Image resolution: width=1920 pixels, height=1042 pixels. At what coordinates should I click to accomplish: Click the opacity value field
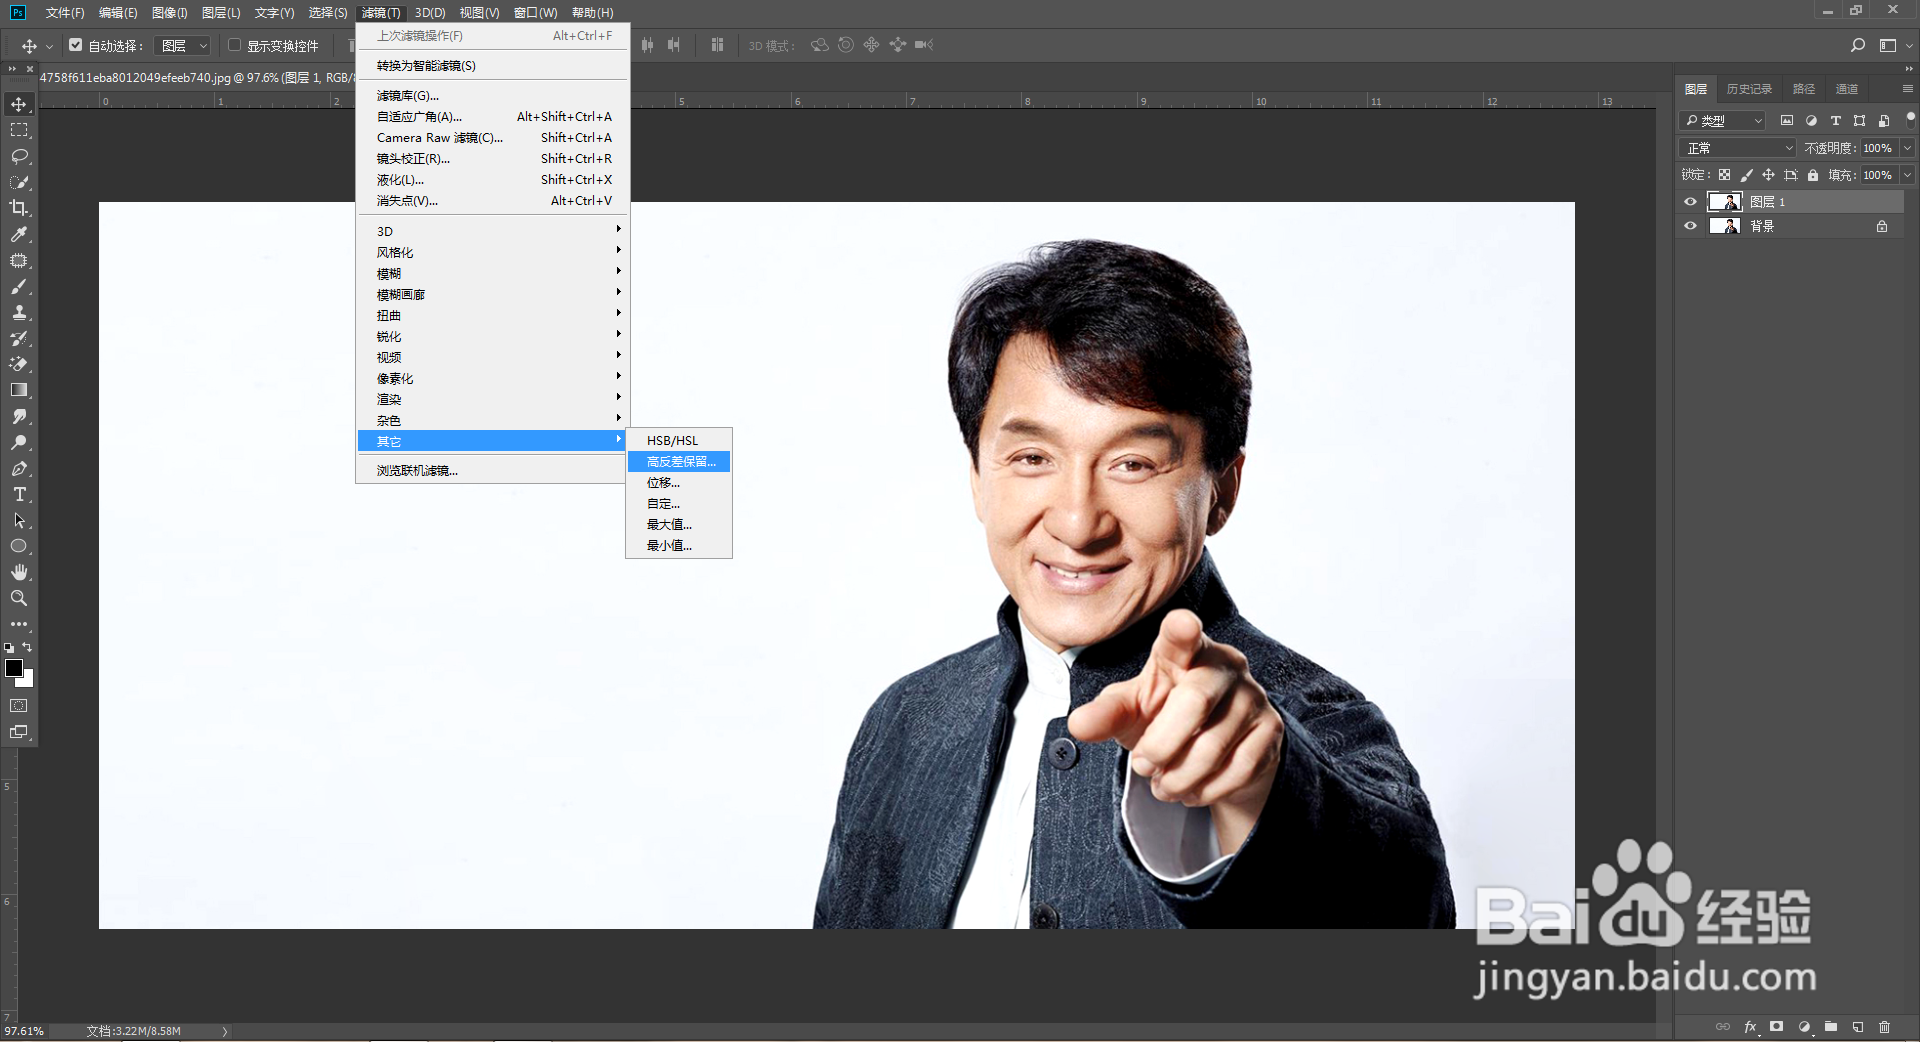coord(1879,148)
